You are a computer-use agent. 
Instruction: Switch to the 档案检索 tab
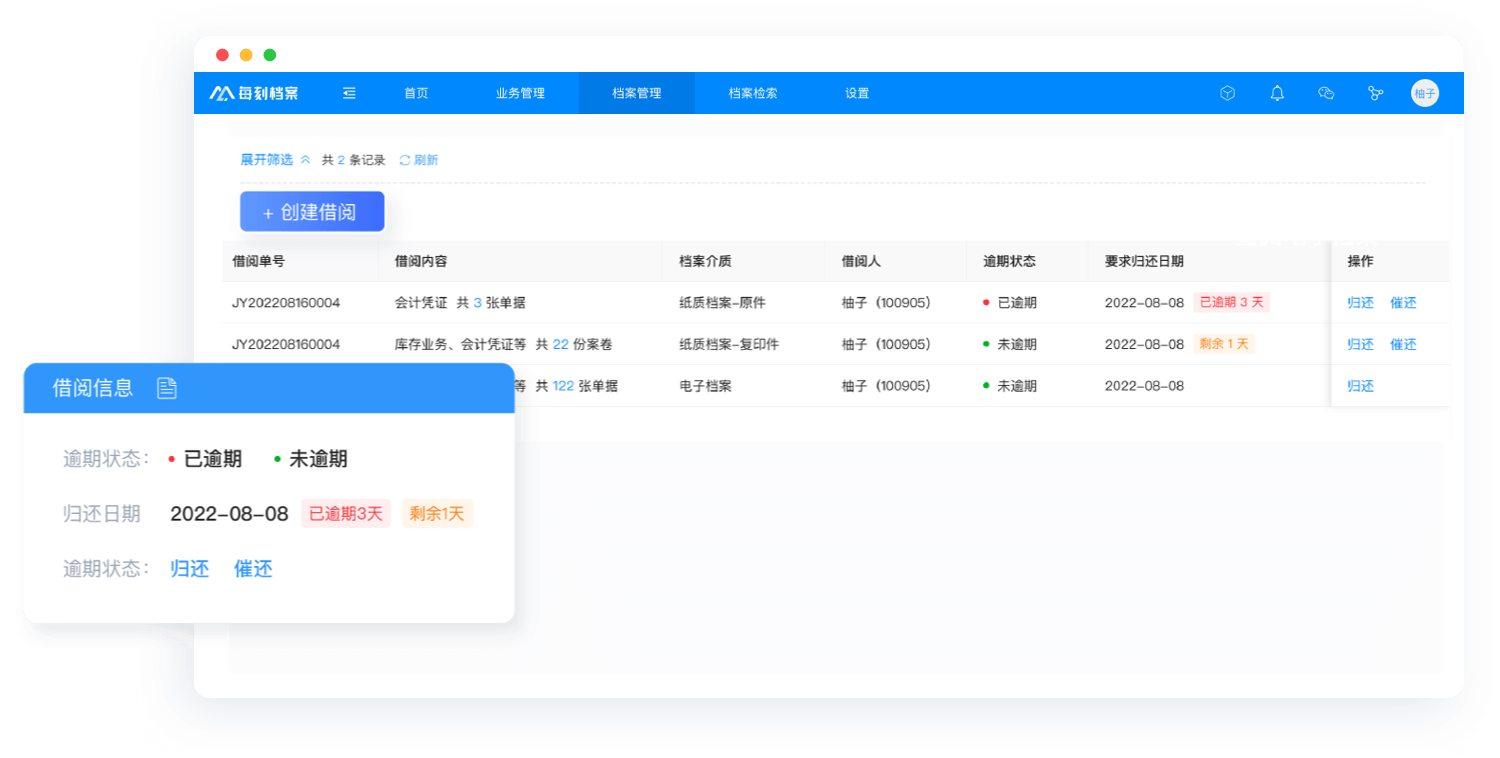[x=752, y=93]
